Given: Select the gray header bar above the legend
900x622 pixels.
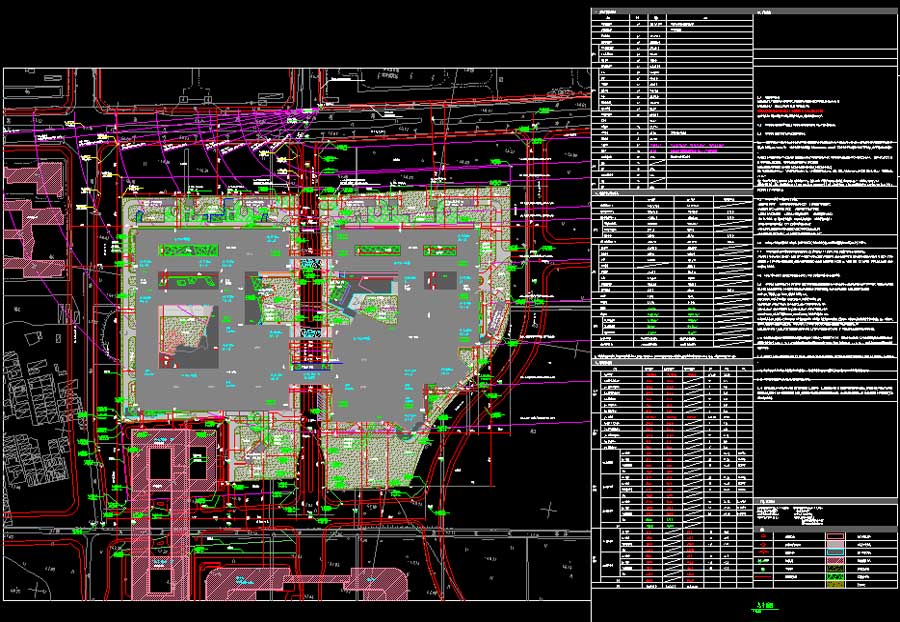Looking at the screenshot, I should [825, 529].
